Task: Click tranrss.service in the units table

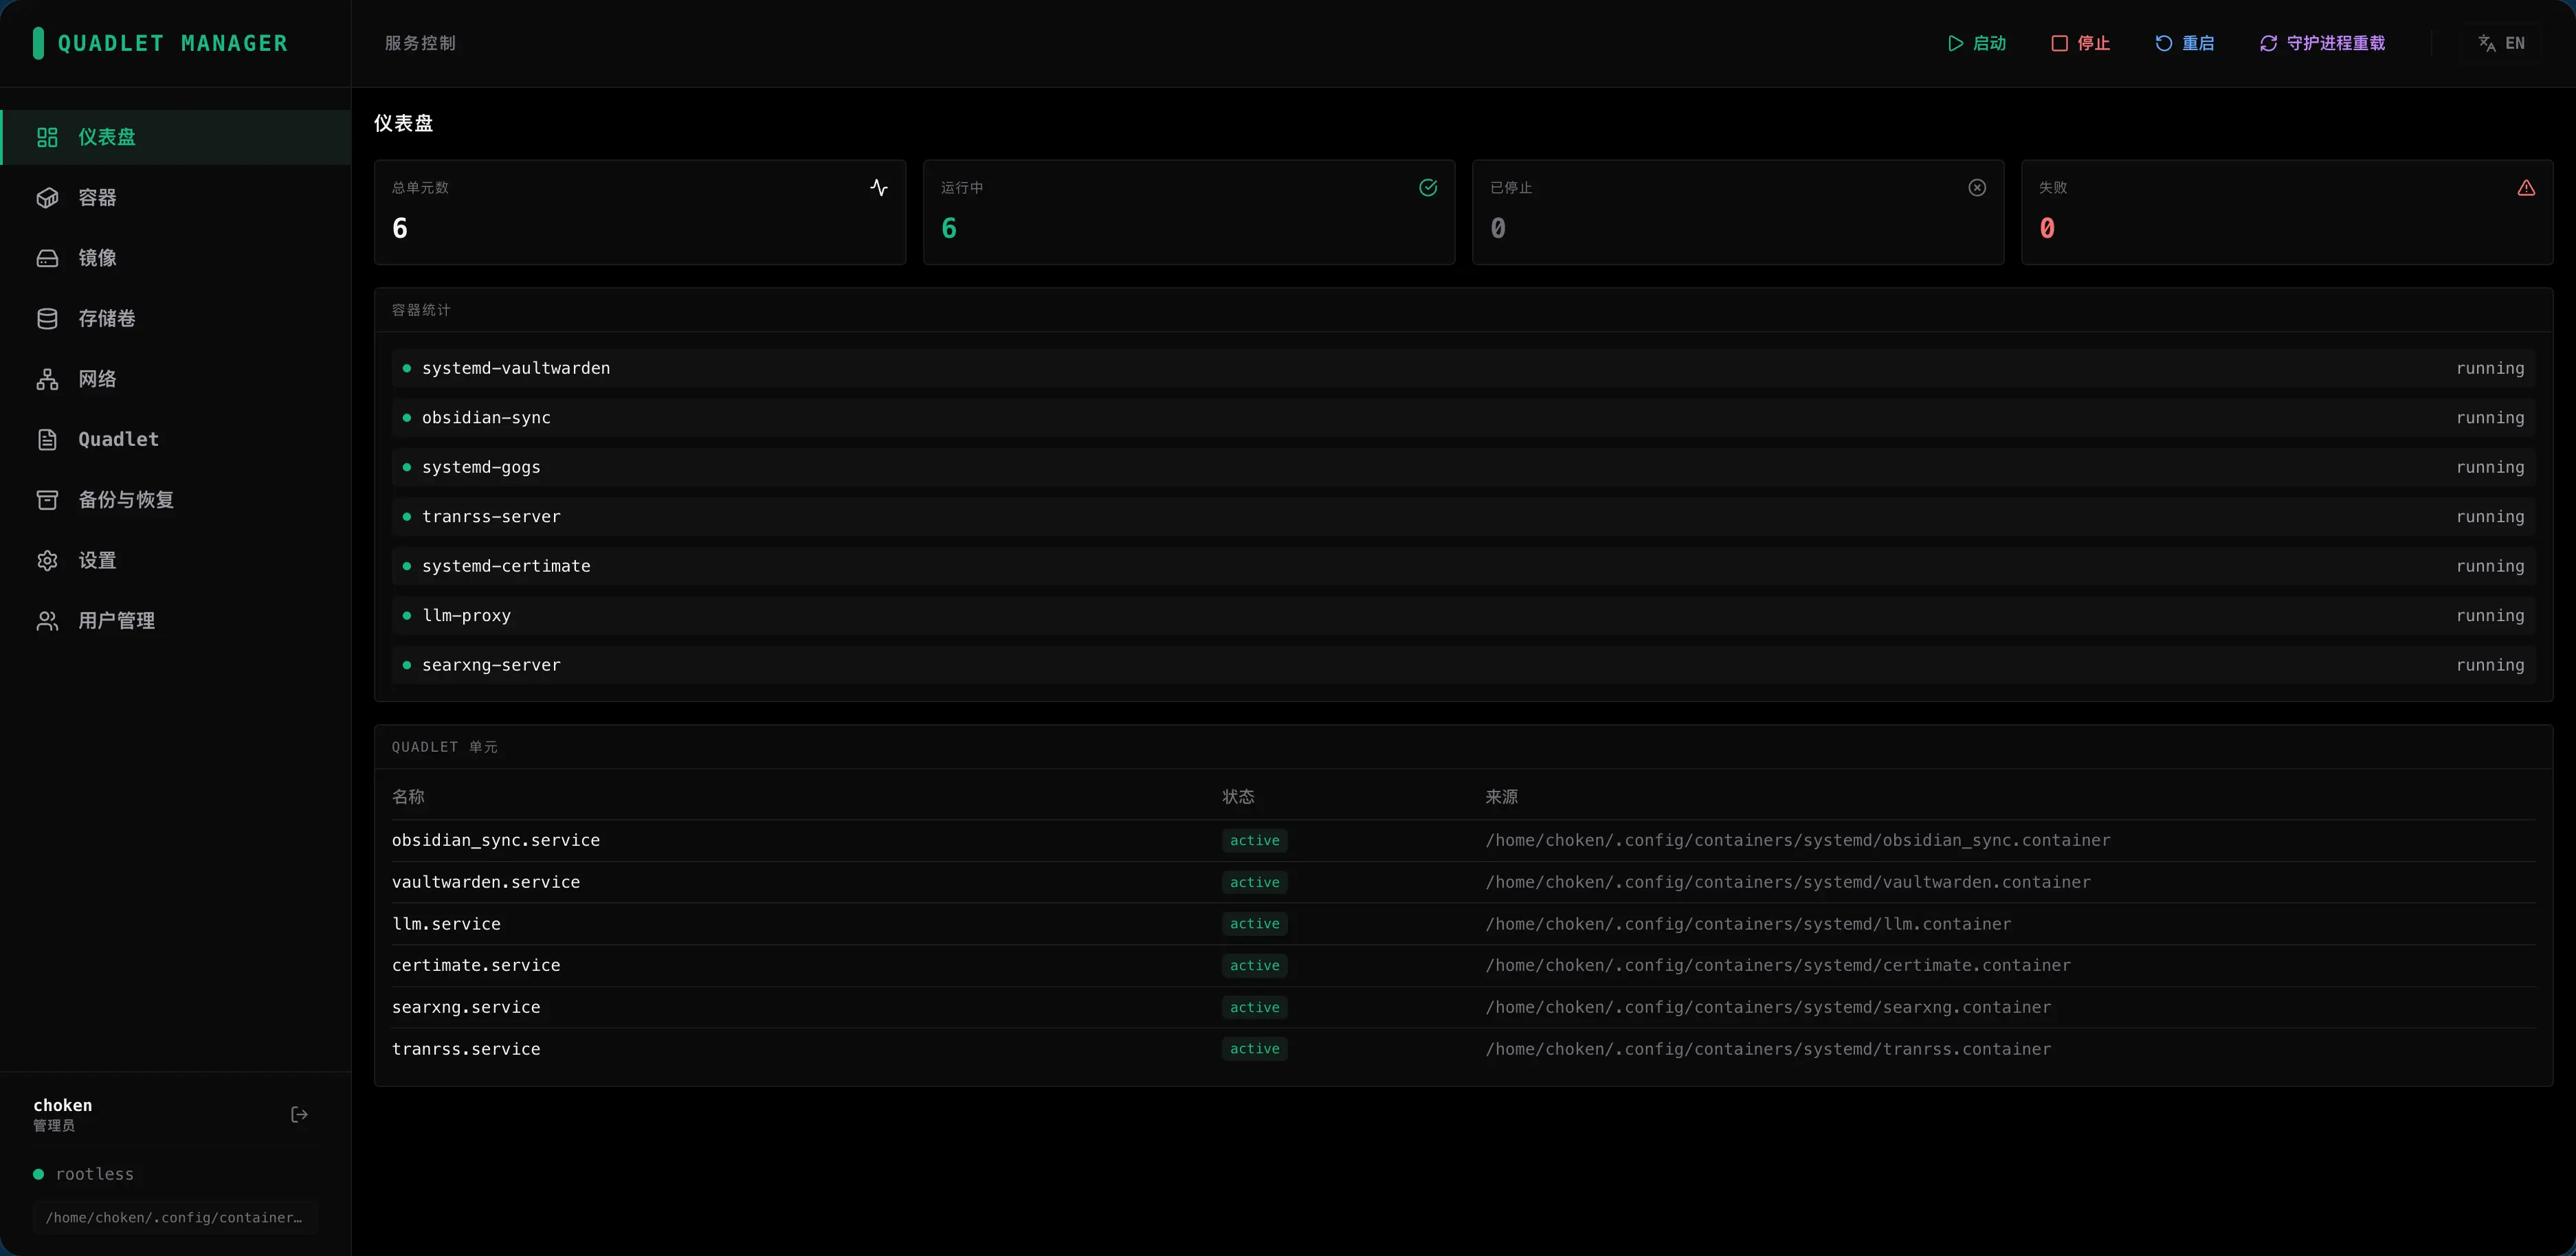Action: click(466, 1049)
